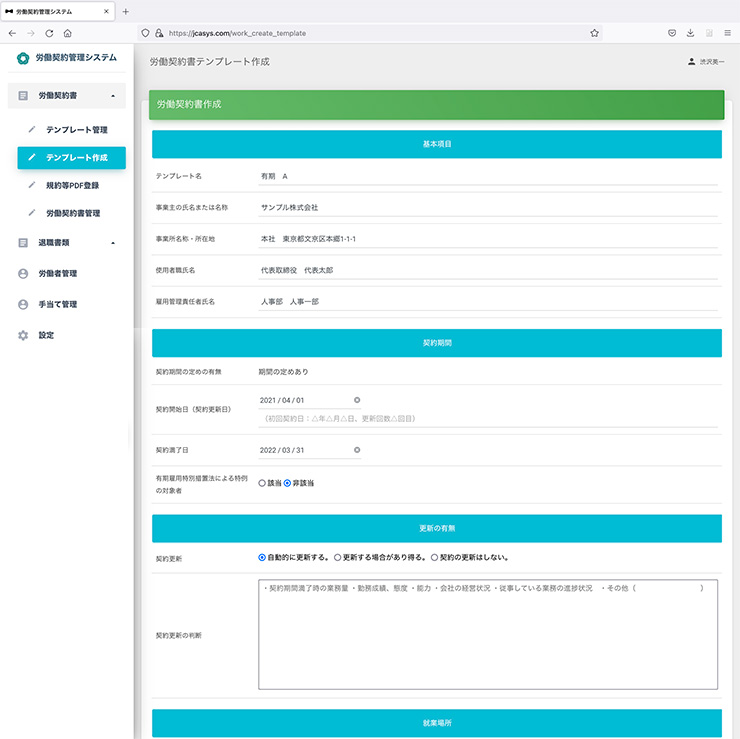Click the 労働契約管理システム logo icon
Screen dimensions: 740x739
(23, 58)
